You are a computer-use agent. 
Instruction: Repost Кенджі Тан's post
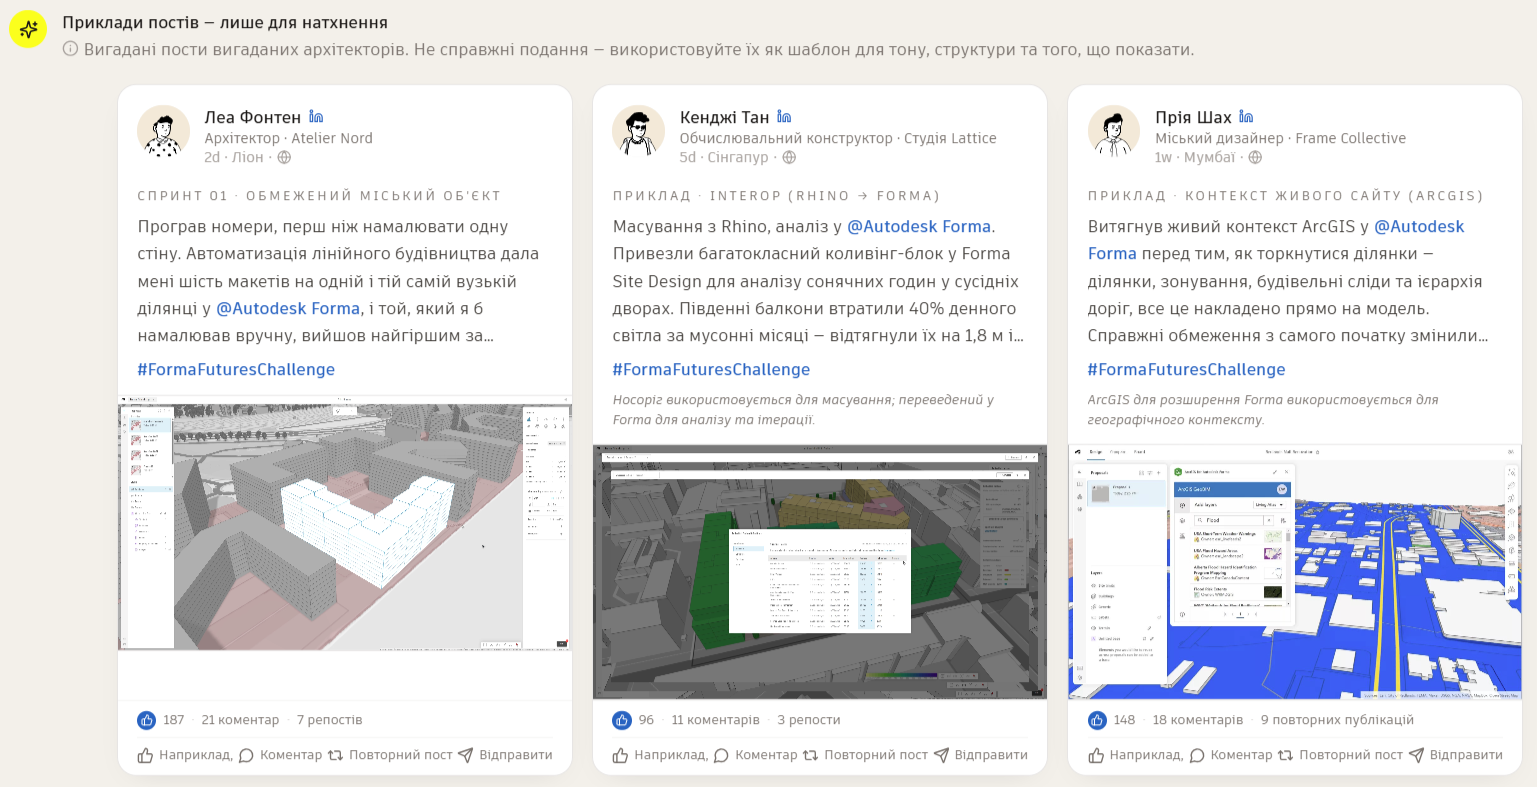865,755
